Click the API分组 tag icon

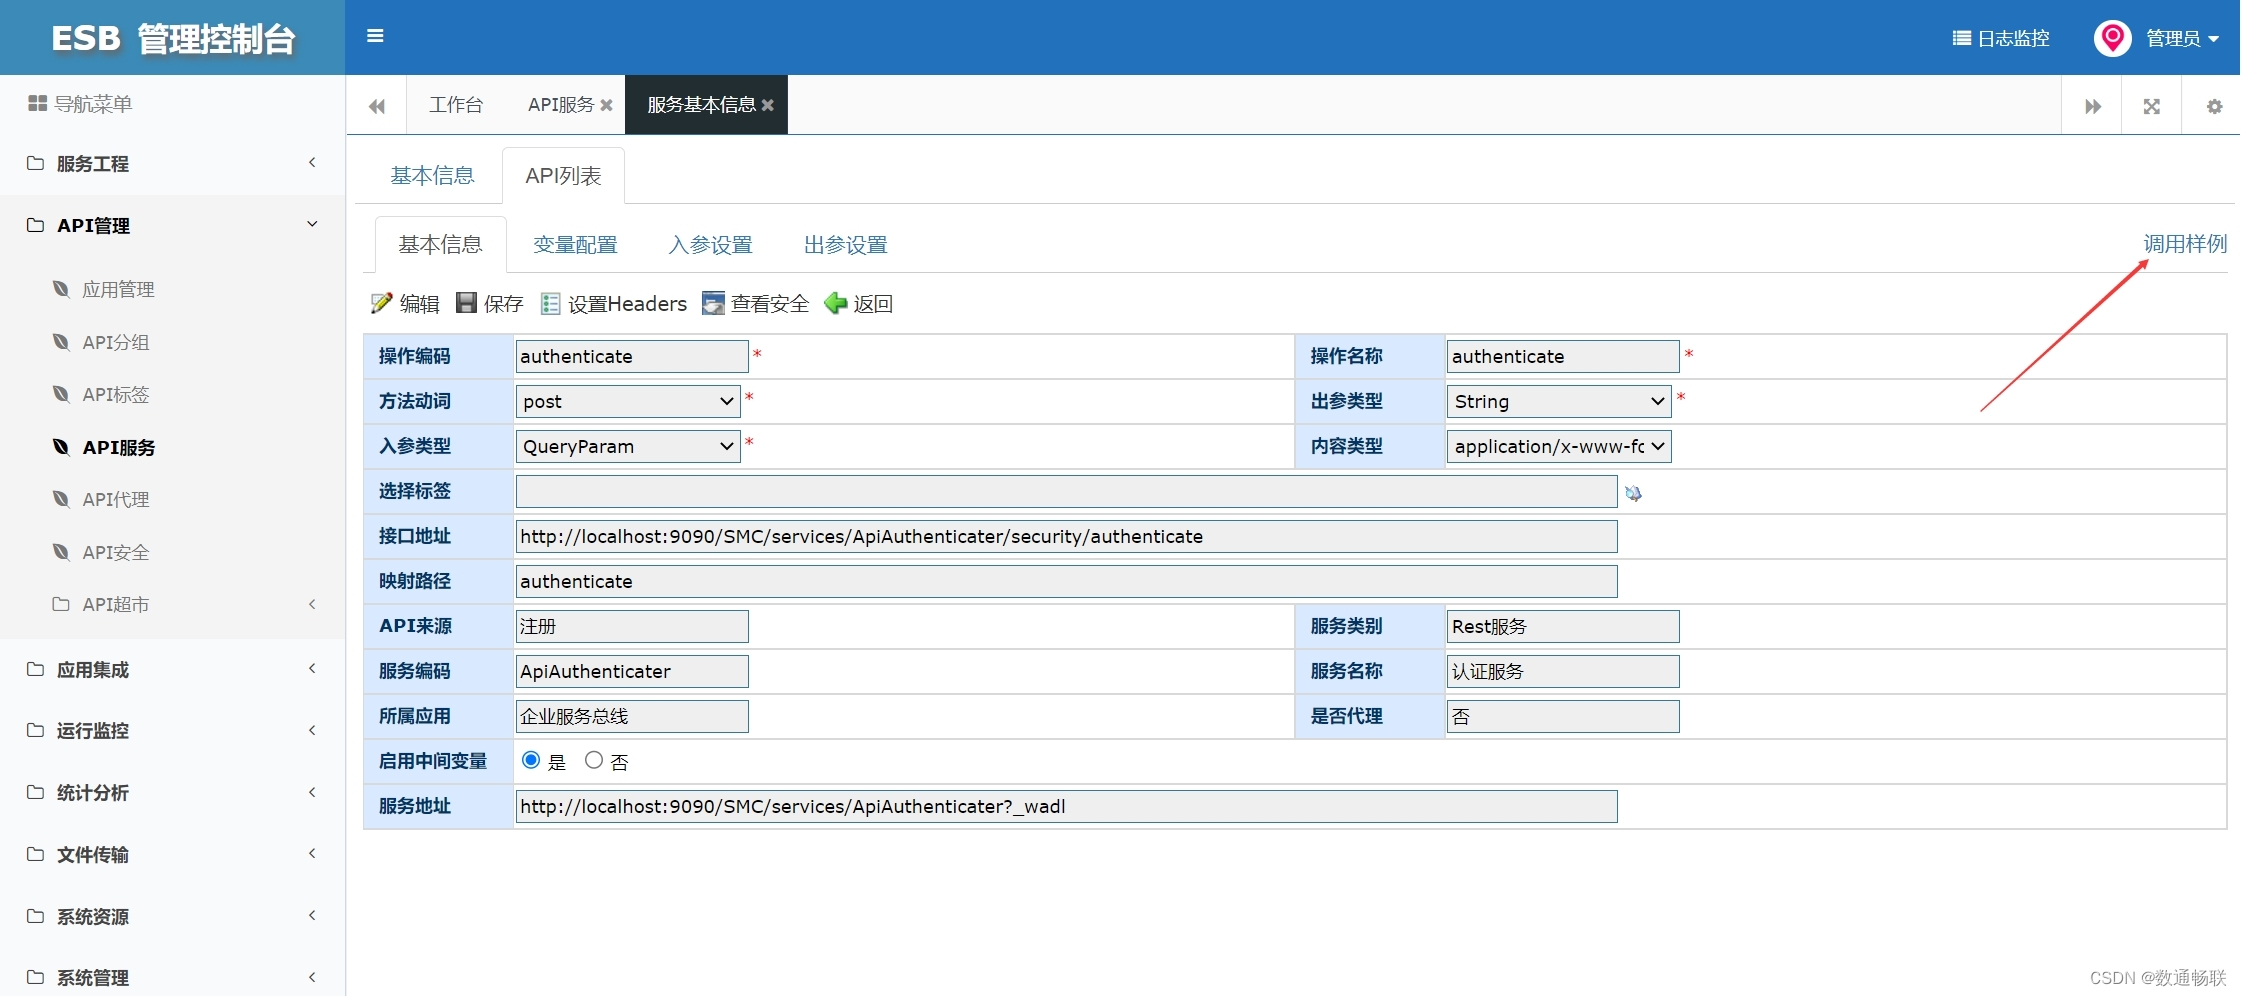pyautogui.click(x=61, y=342)
